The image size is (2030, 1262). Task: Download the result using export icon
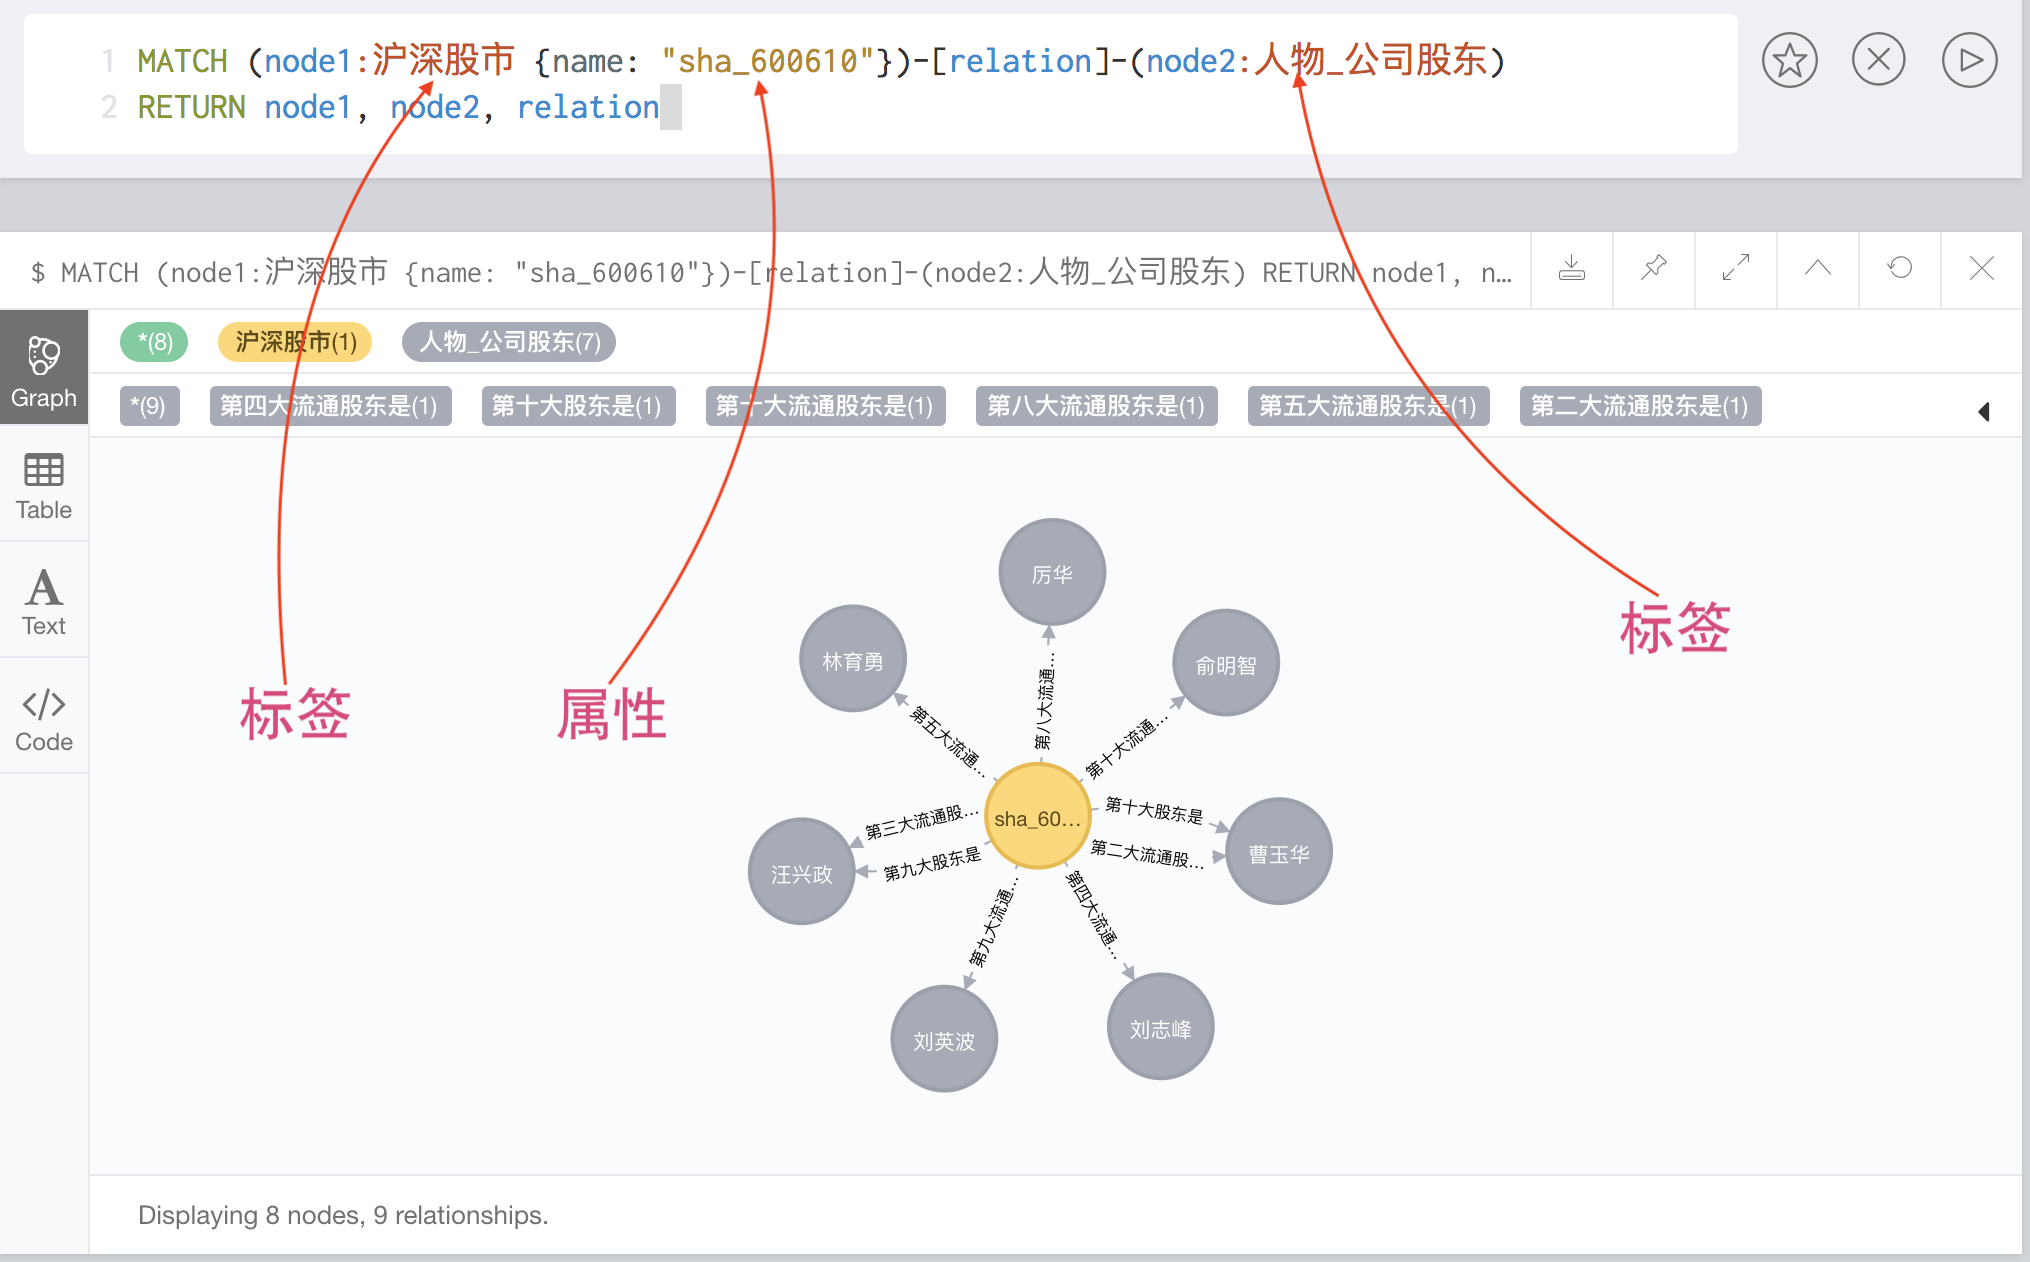[x=1572, y=269]
